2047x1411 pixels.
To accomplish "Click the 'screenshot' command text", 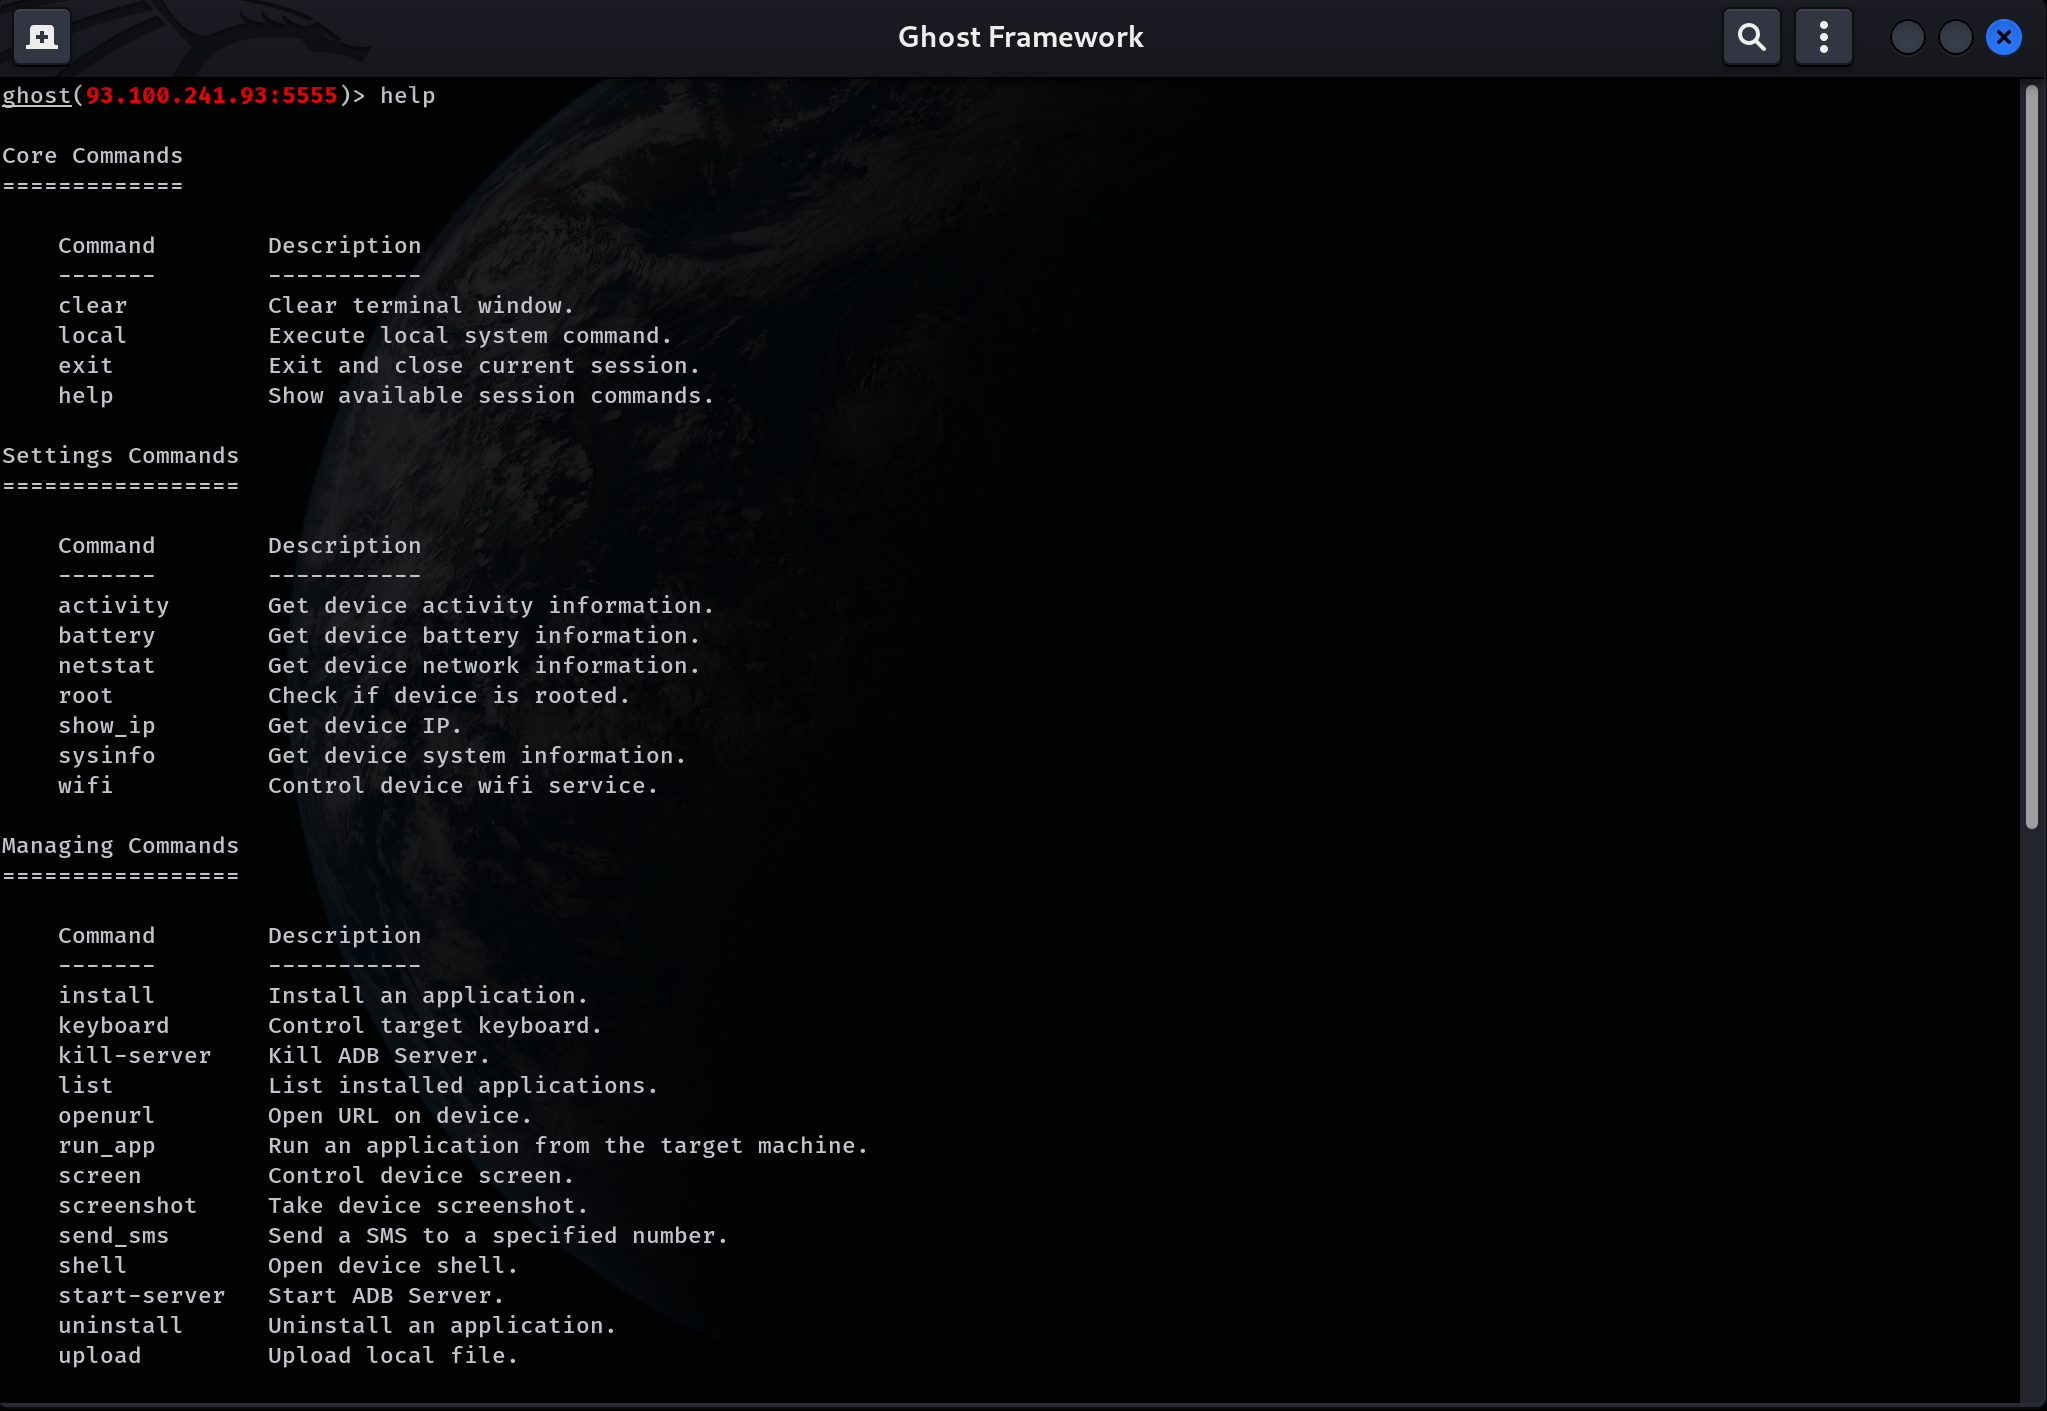I will [127, 1206].
